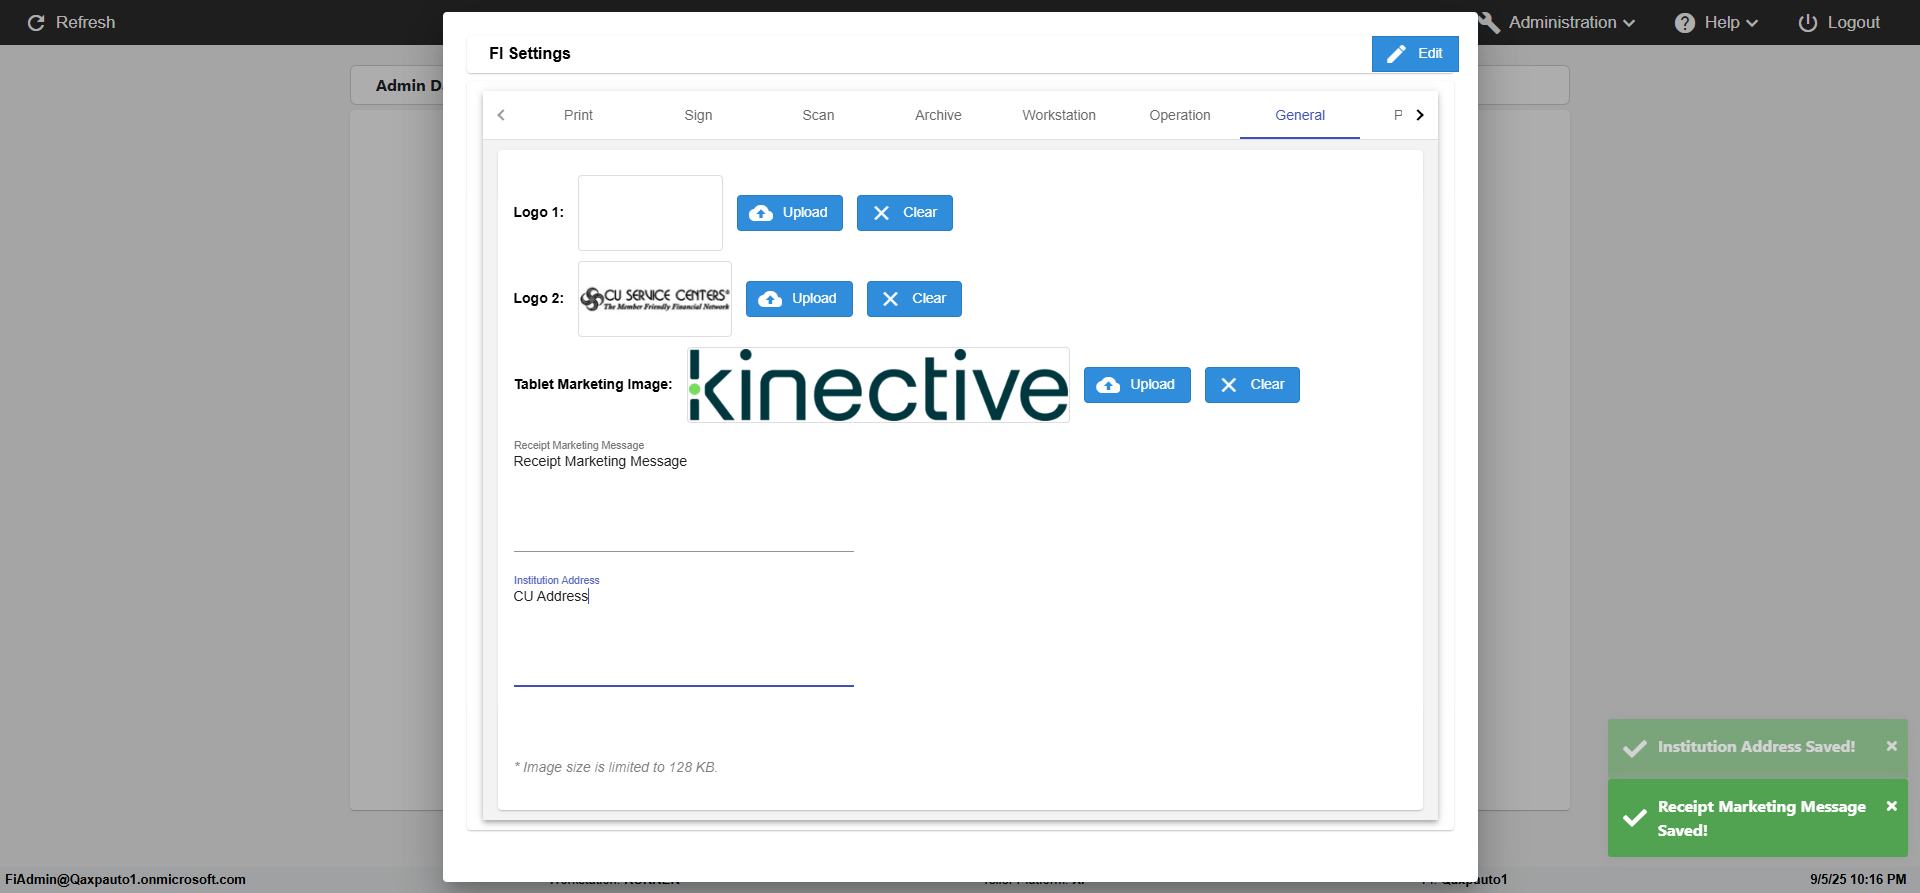1920x893 pixels.
Task: Focus the Institution Address text field
Action: point(684,636)
